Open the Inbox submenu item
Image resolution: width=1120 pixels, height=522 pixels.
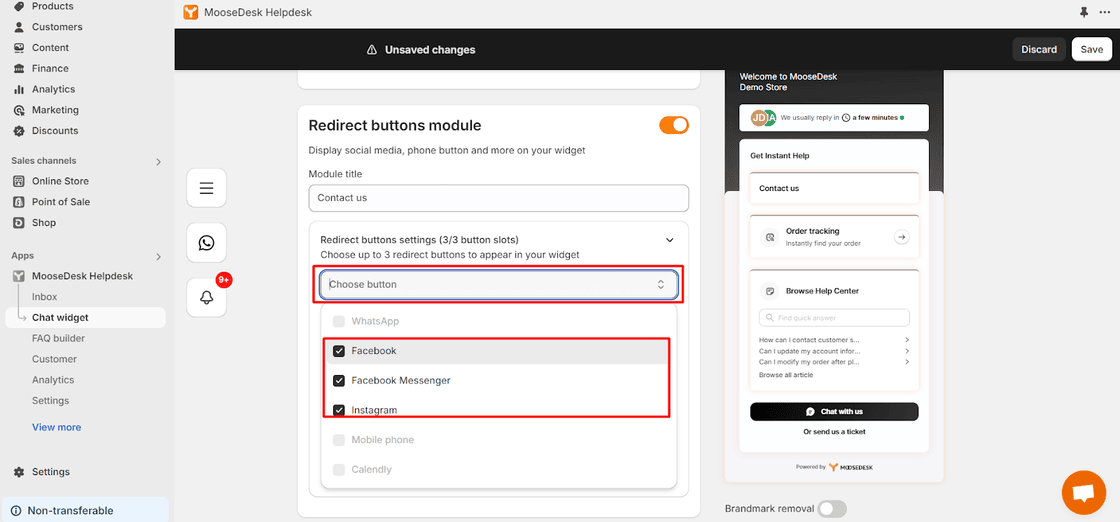click(x=44, y=297)
